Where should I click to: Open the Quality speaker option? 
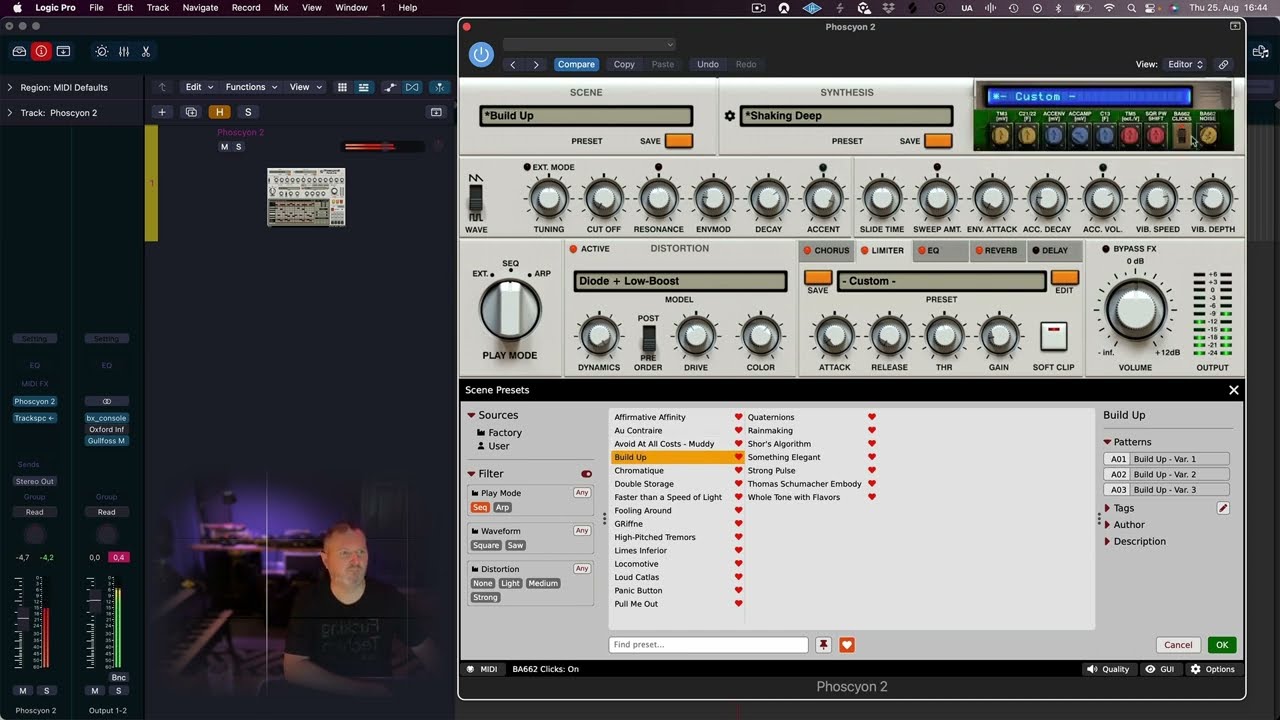(x=1108, y=669)
